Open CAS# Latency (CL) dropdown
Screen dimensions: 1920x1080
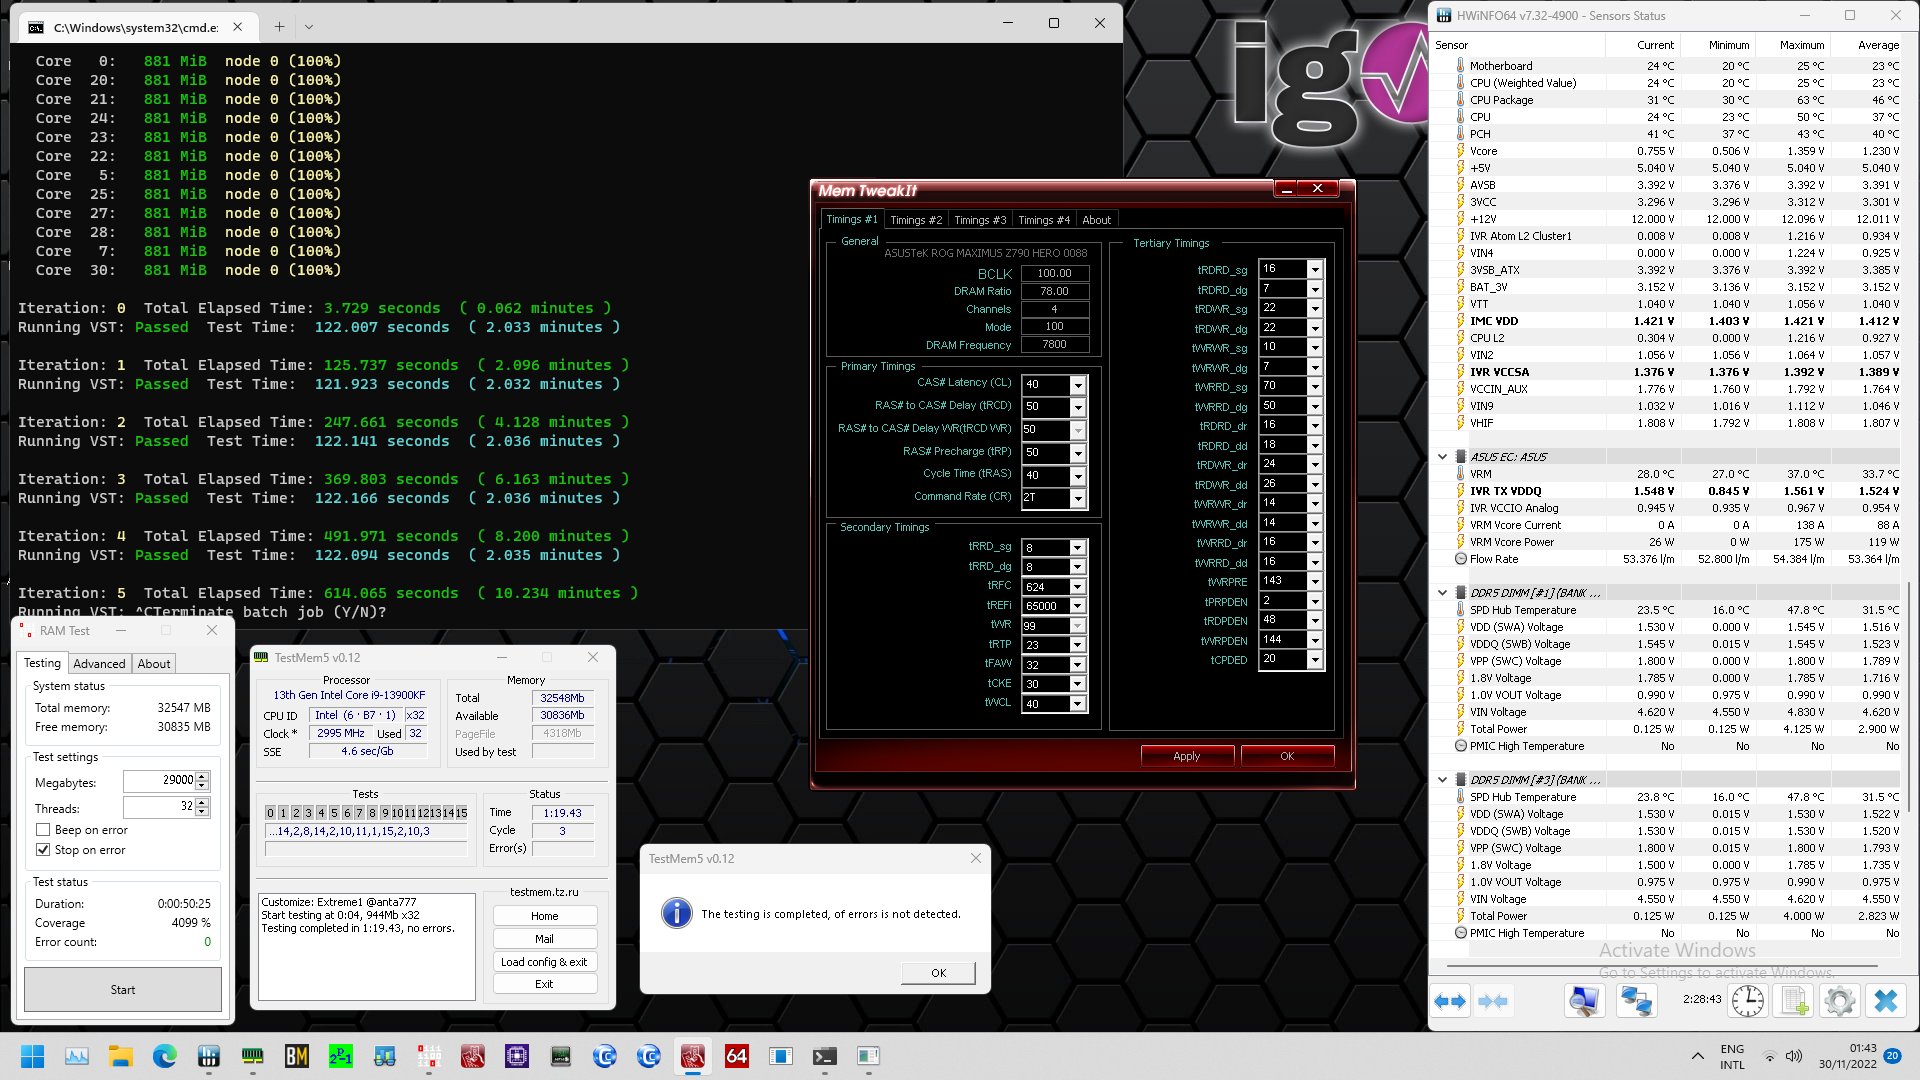1077,385
